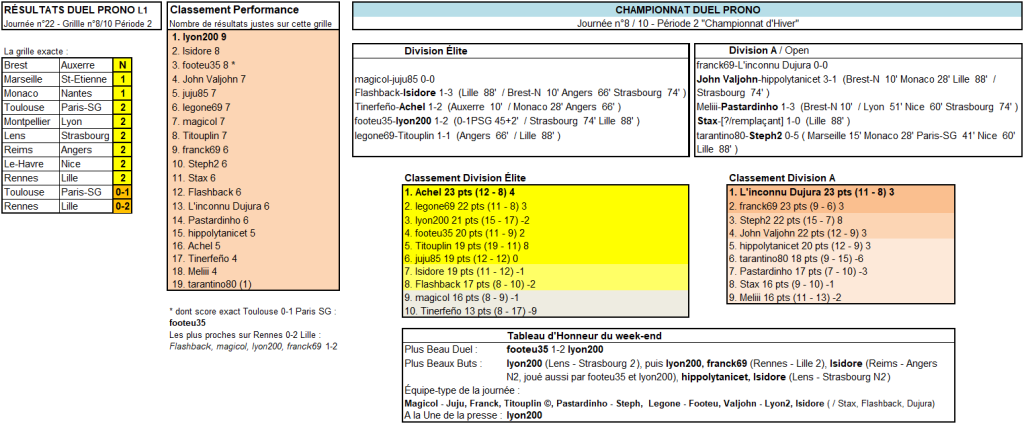The width and height of the screenshot is (1024, 426).
Task: Select performance row '2. Isidore 8'
Action: pyautogui.click(x=253, y=50)
